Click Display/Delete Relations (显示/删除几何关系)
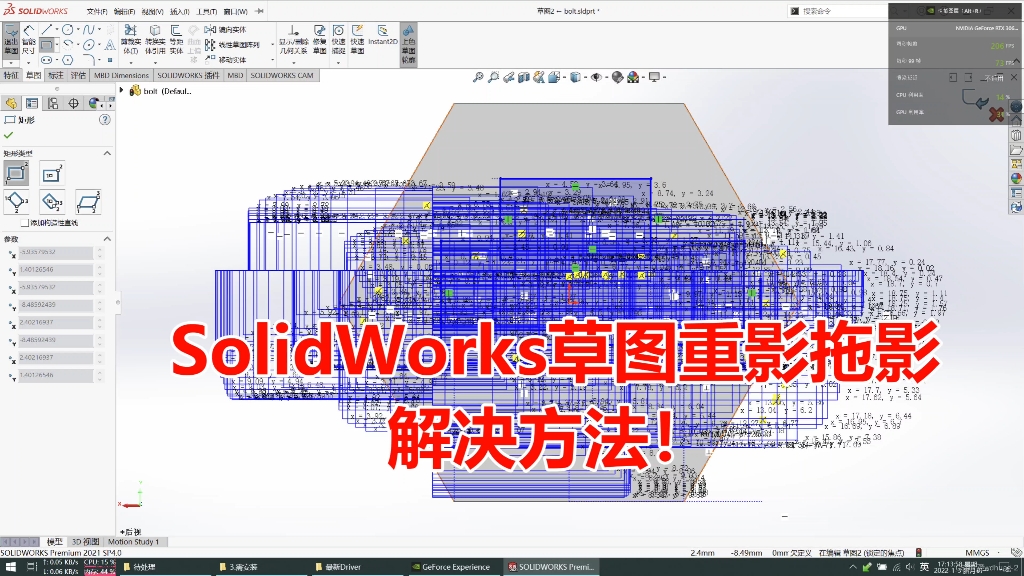 pyautogui.click(x=294, y=39)
